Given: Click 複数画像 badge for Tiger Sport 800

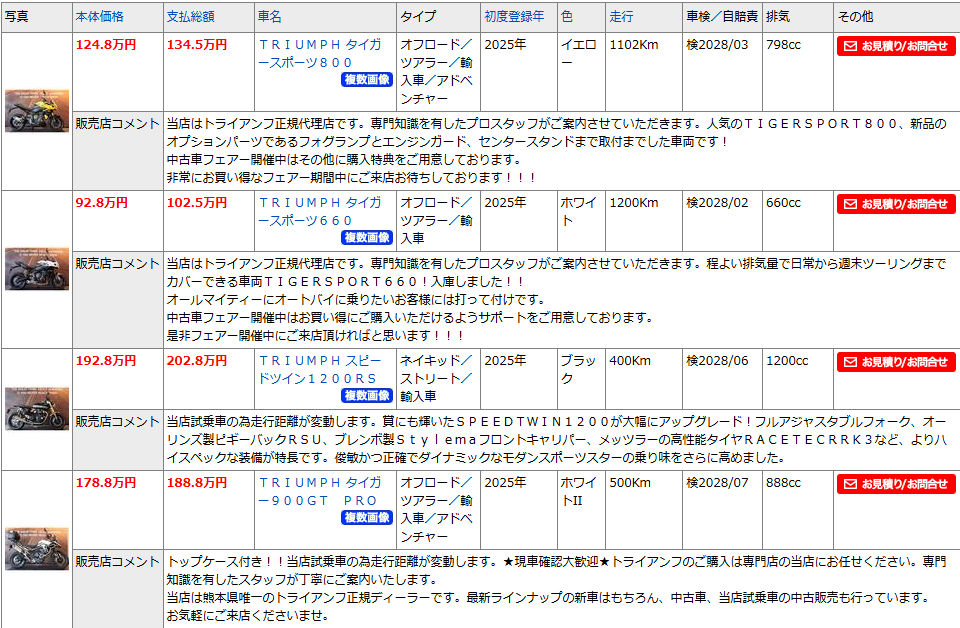Looking at the screenshot, I should 366,80.
